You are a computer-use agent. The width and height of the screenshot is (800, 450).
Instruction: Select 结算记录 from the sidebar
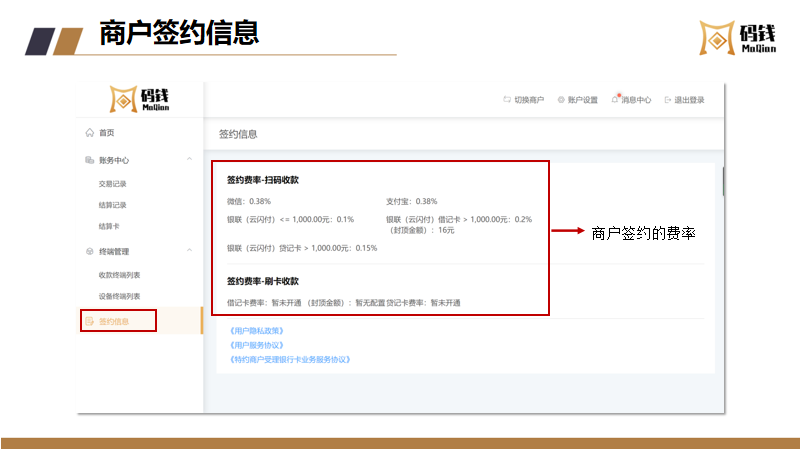(x=113, y=205)
